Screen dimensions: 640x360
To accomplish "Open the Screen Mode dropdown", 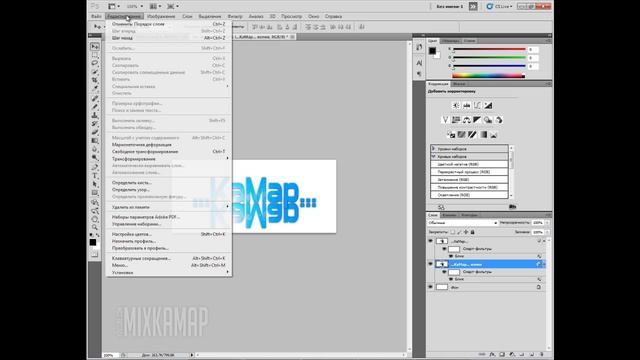I will click(173, 6).
